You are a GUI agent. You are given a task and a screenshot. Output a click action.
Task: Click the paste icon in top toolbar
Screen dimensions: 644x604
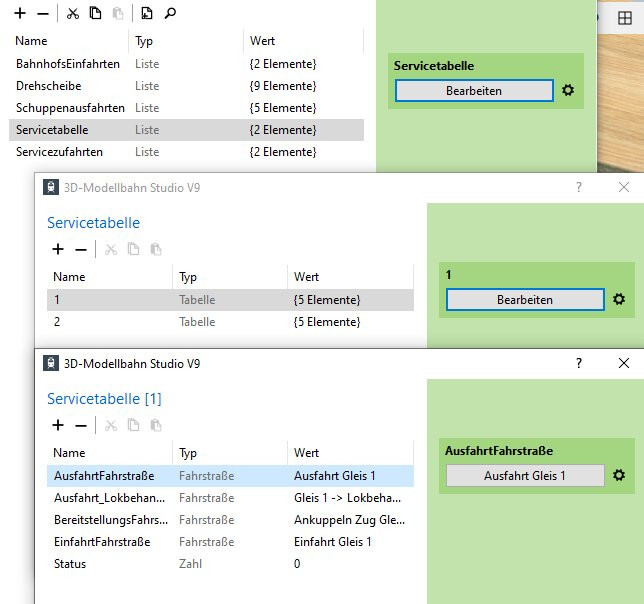[x=118, y=14]
